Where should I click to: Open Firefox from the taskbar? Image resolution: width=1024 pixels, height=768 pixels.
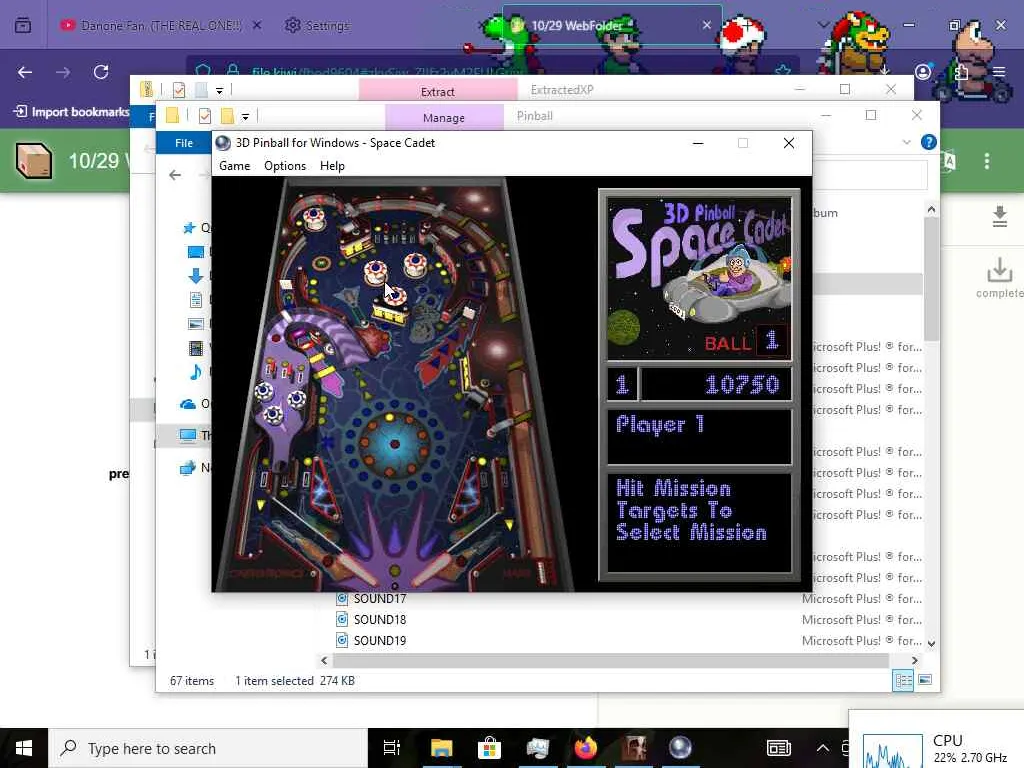[586, 748]
